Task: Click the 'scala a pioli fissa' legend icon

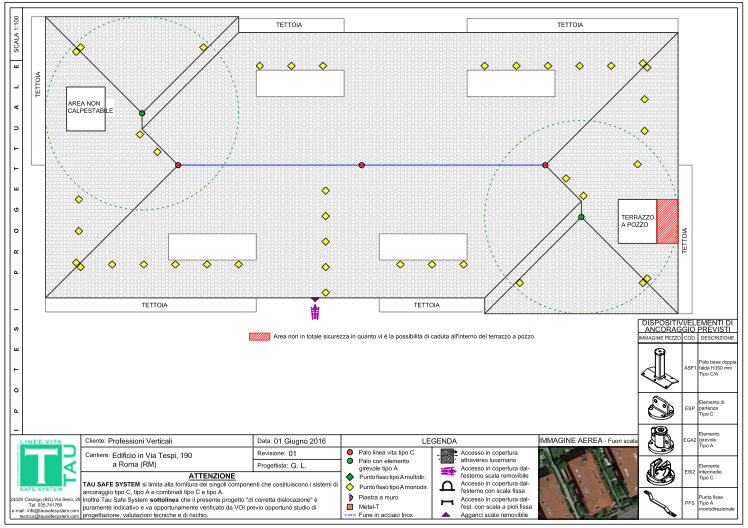Action: [x=447, y=502]
